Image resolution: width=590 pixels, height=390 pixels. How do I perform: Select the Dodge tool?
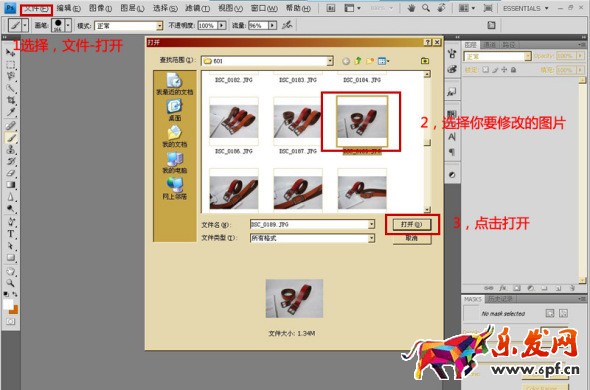(10, 209)
